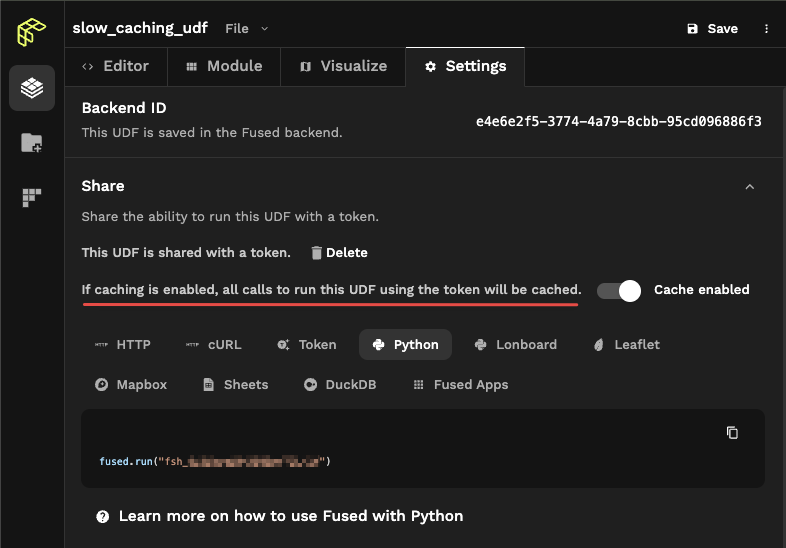The height and width of the screenshot is (548, 786).
Task: Switch to the Editor tab
Action: [x=116, y=66]
